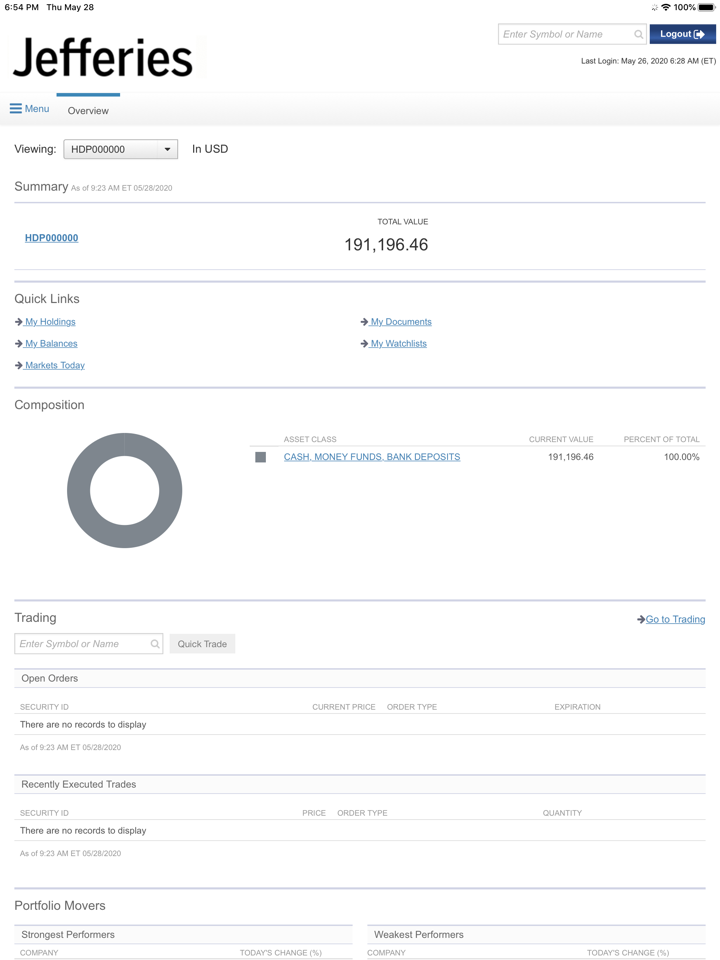Tap the Wi-Fi icon in status bar

[666, 7]
